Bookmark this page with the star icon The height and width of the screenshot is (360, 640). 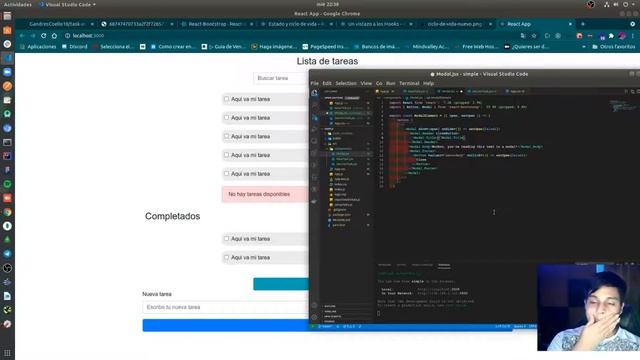[533, 36]
